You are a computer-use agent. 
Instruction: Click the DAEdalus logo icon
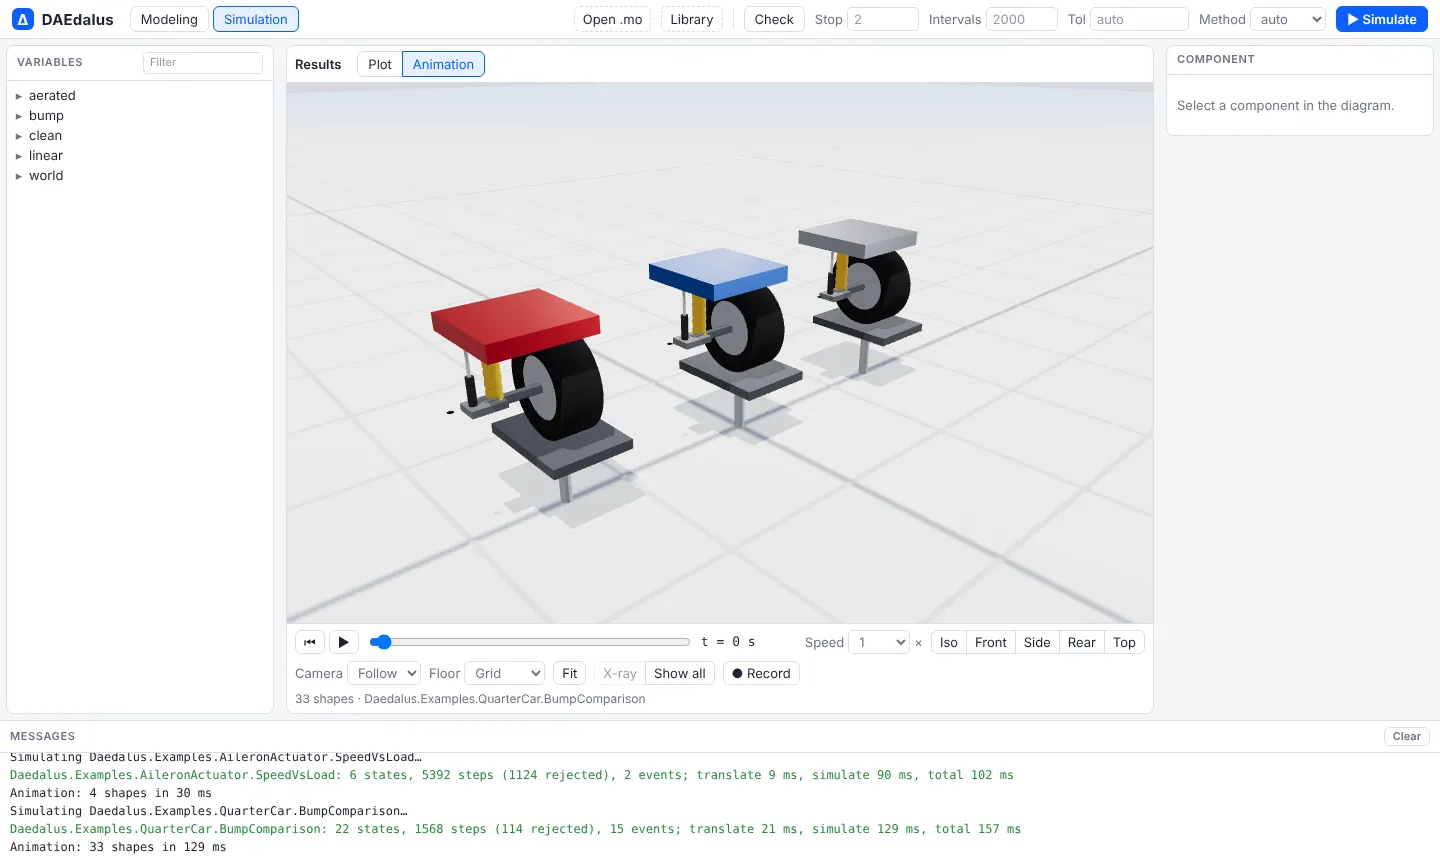22,19
